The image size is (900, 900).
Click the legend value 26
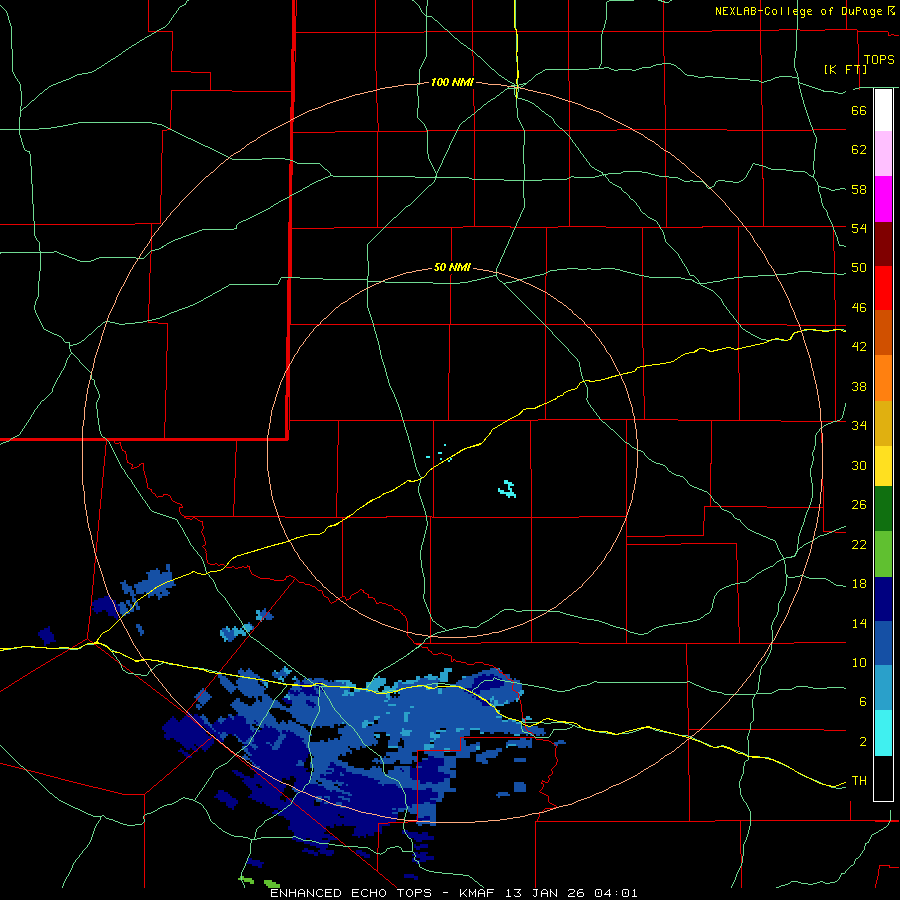point(859,505)
